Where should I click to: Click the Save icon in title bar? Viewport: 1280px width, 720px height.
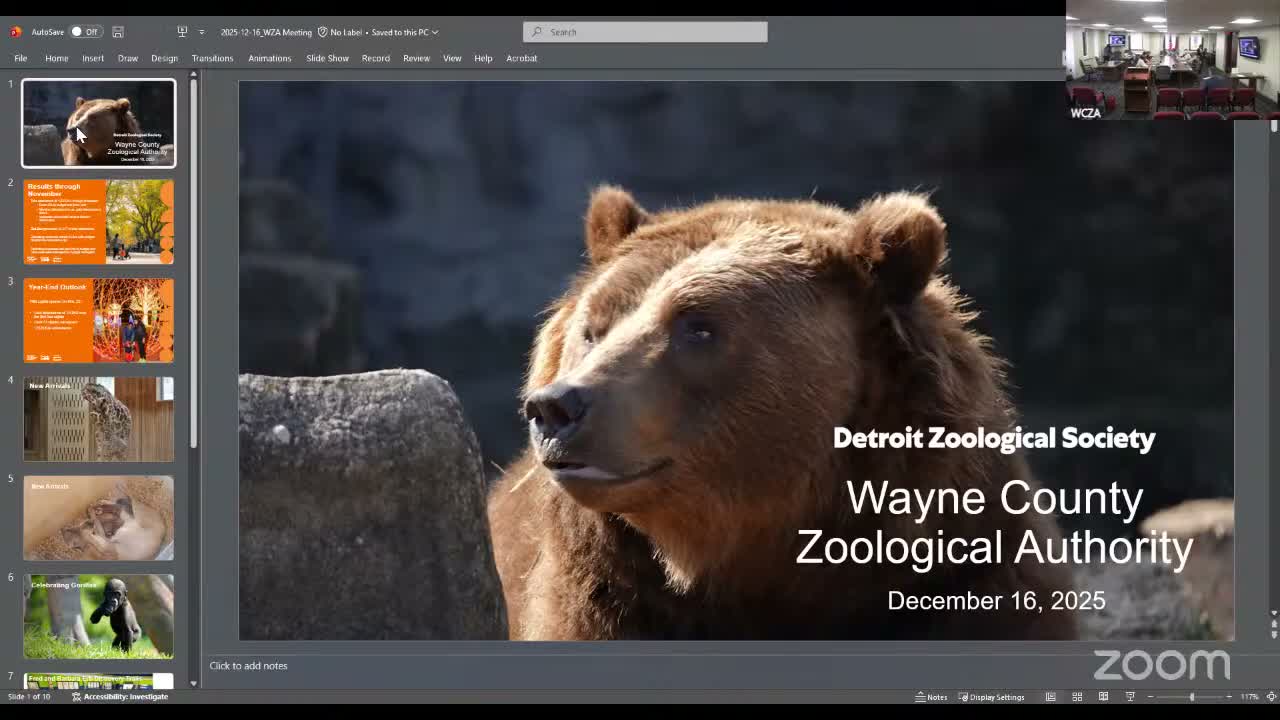118,32
